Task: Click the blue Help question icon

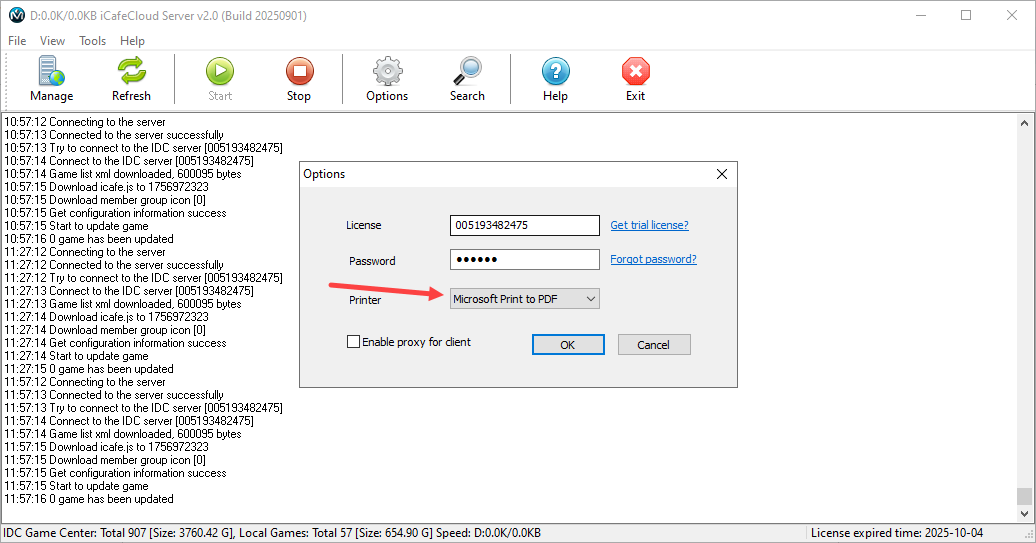Action: pos(556,71)
